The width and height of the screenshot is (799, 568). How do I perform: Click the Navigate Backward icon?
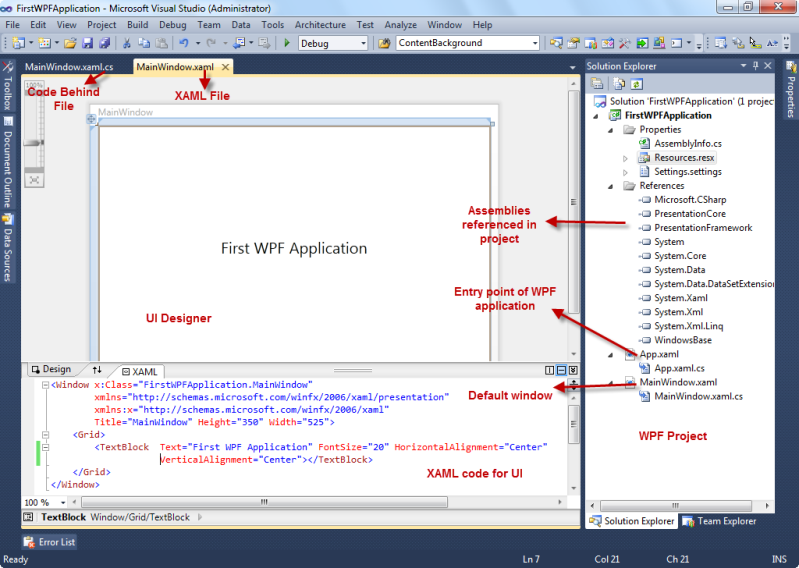(239, 43)
